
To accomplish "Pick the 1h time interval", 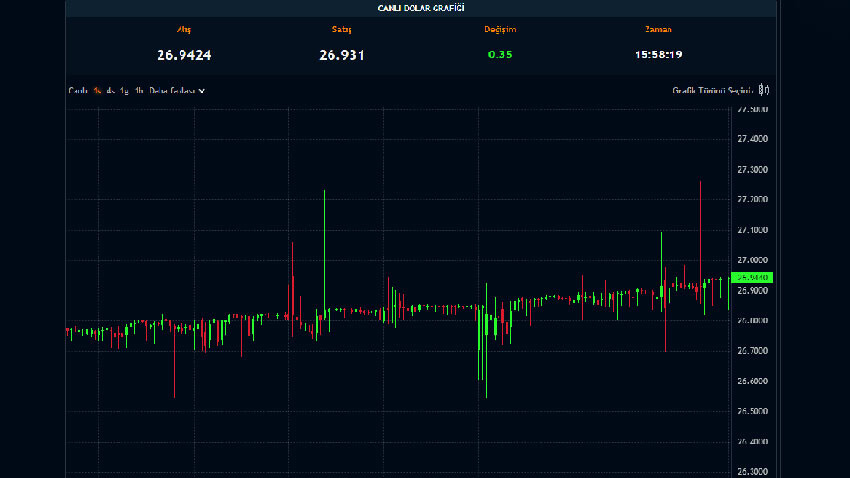I will pos(139,91).
